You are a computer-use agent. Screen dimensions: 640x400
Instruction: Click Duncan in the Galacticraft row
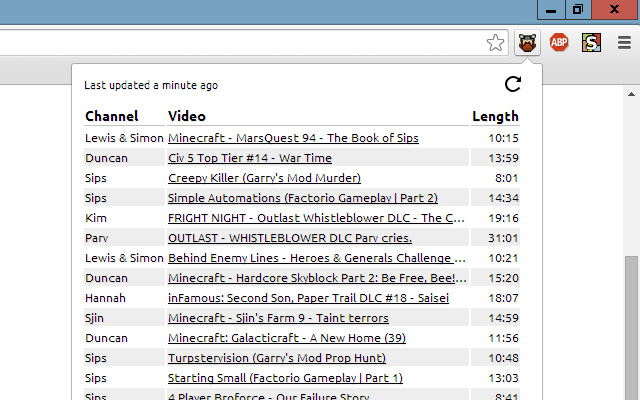pos(106,338)
